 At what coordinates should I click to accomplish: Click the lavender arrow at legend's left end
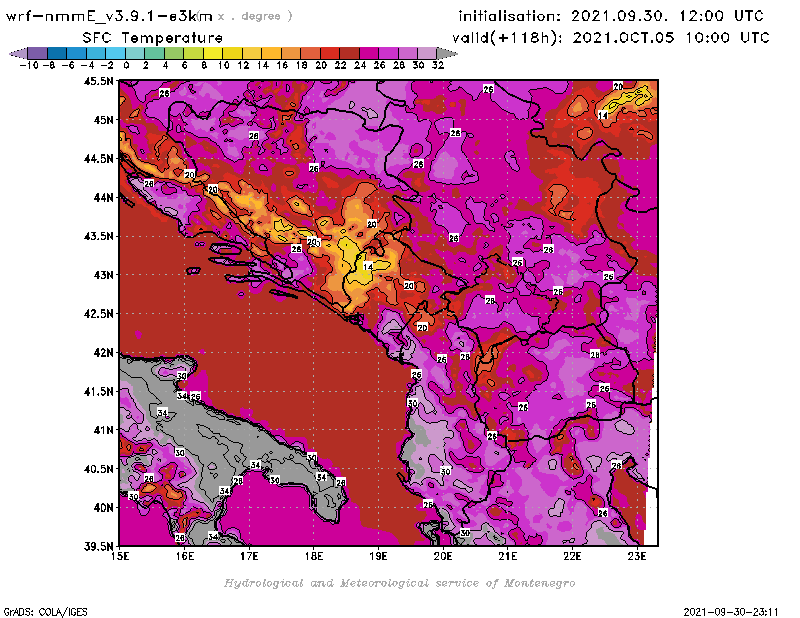pyautogui.click(x=18, y=53)
